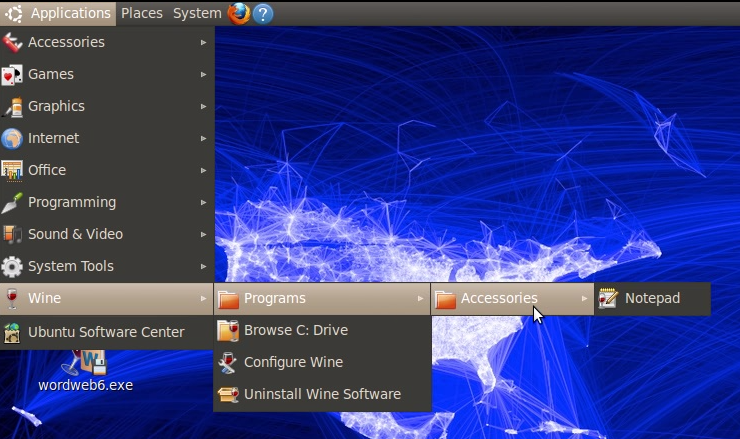Expand arrow on Accessories row in Applications
Image resolution: width=740 pixels, height=439 pixels.
pyautogui.click(x=203, y=42)
